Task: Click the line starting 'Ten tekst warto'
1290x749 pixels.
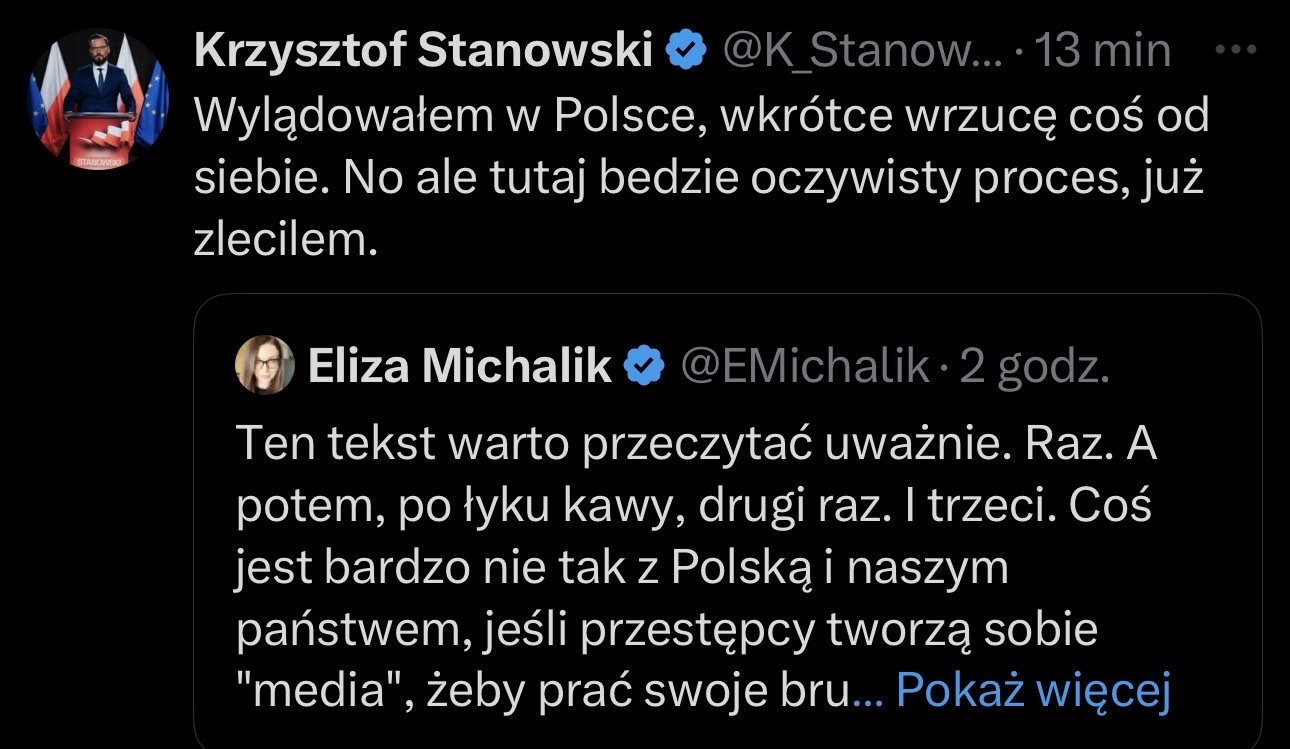Action: point(696,446)
